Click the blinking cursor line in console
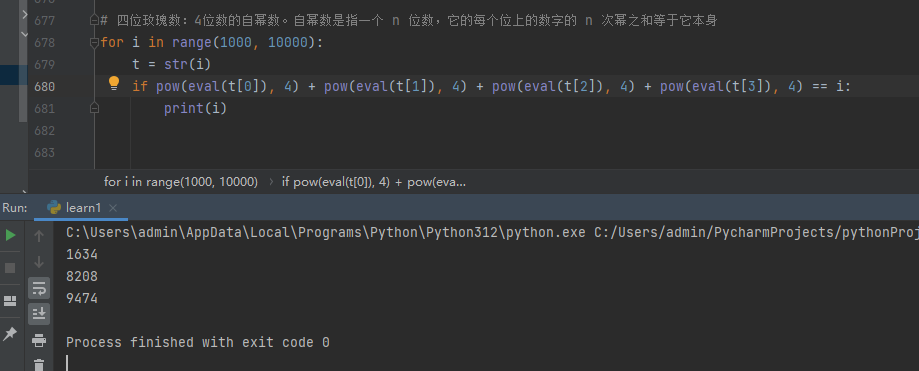Screen dimensions: 919x371 tap(67, 363)
